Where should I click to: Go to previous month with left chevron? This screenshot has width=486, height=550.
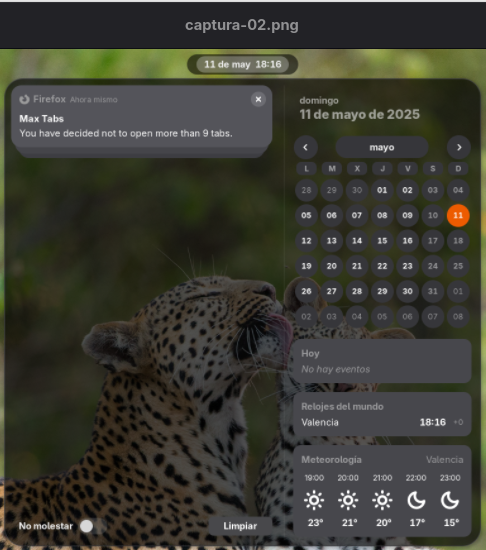[x=306, y=147]
